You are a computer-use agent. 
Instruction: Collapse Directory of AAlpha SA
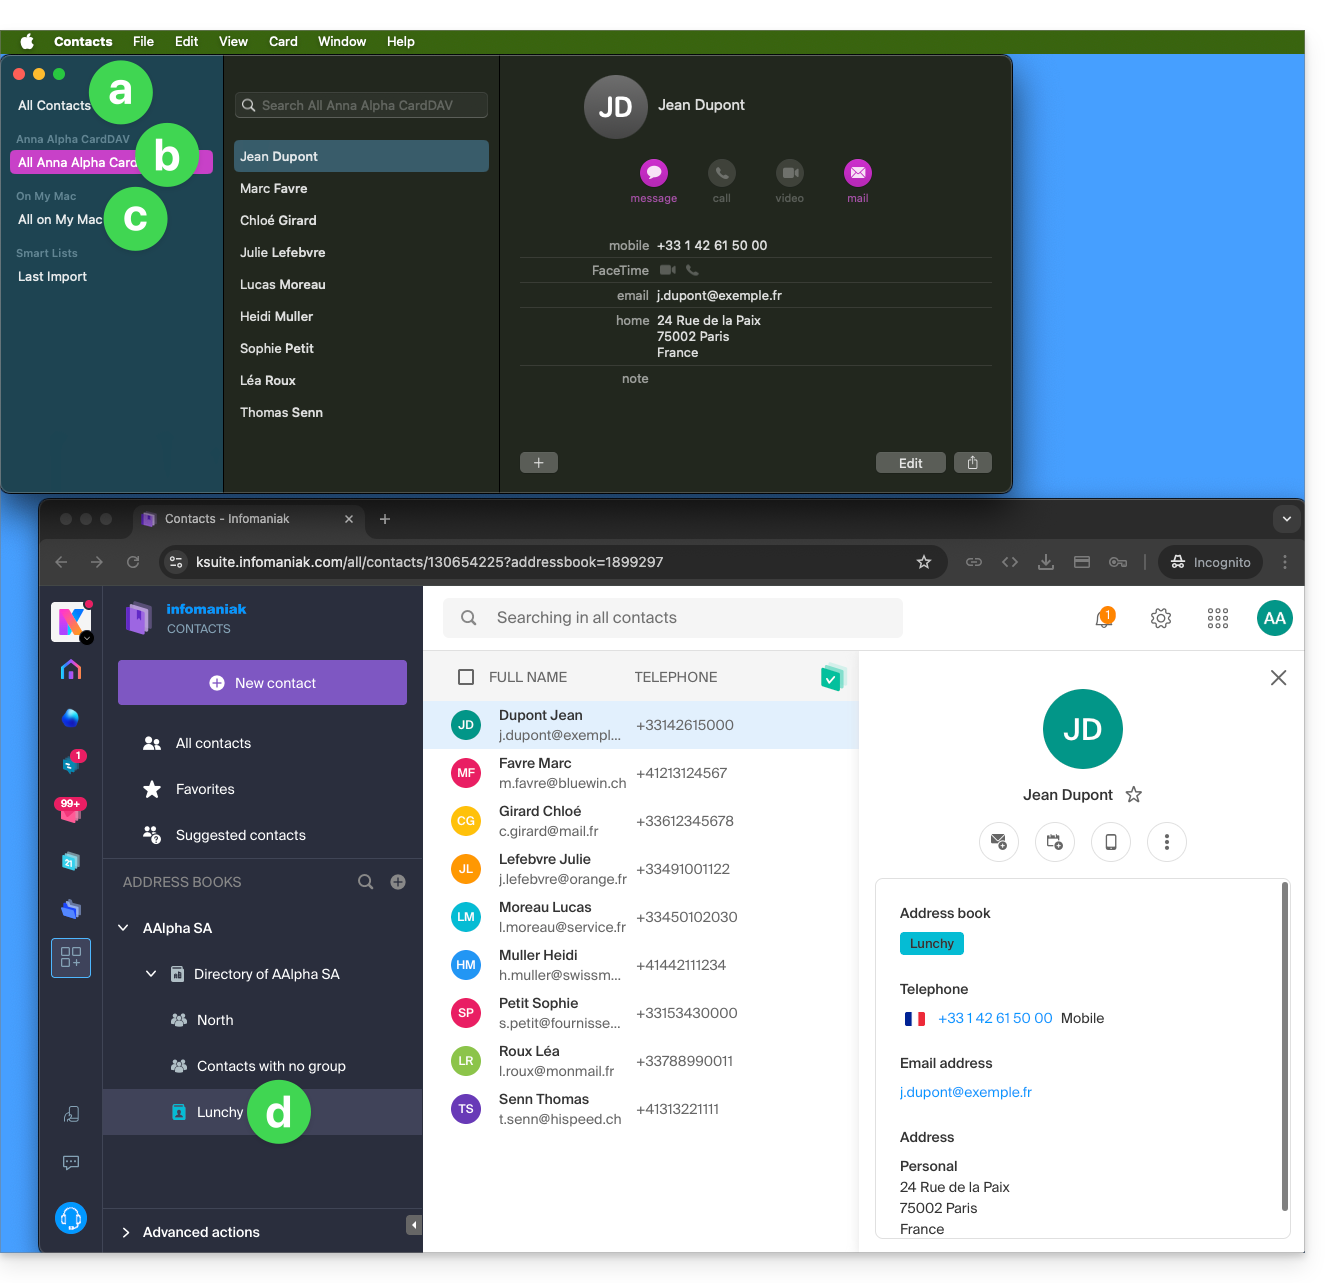coord(151,974)
